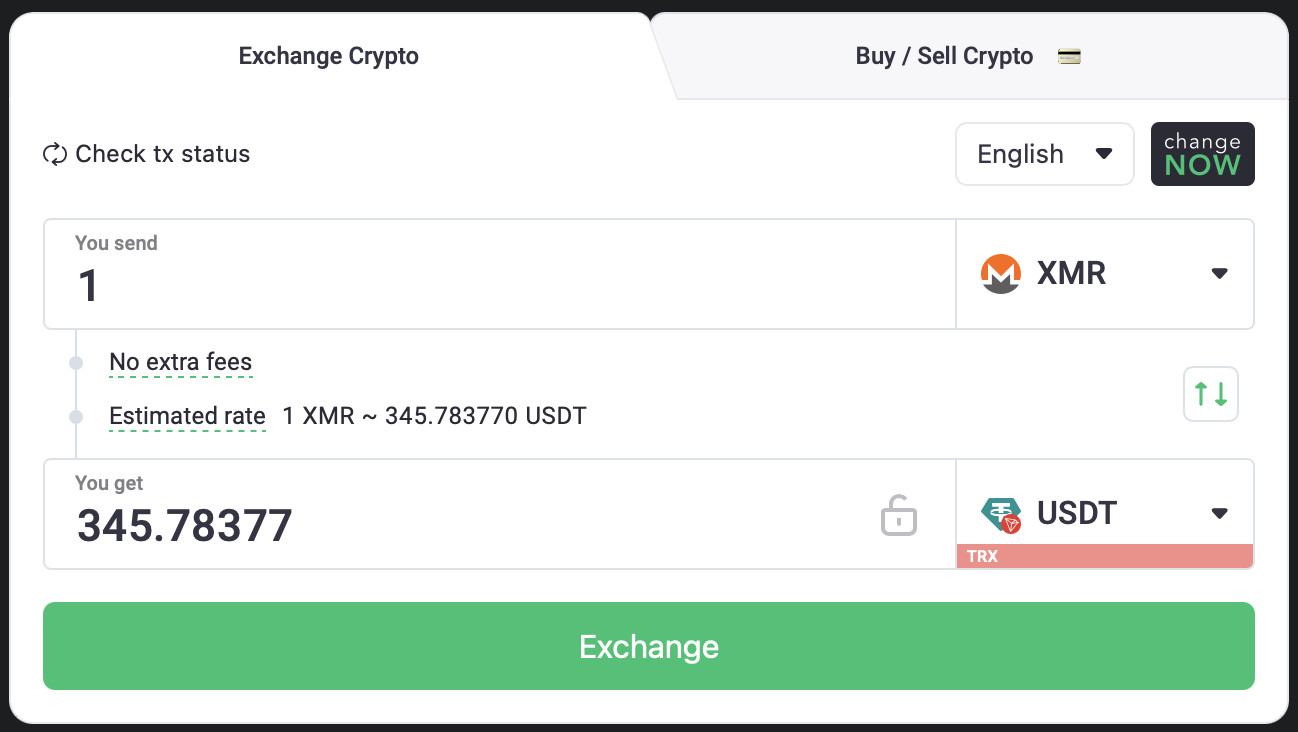Open the English language dropdown

[x=1044, y=154]
